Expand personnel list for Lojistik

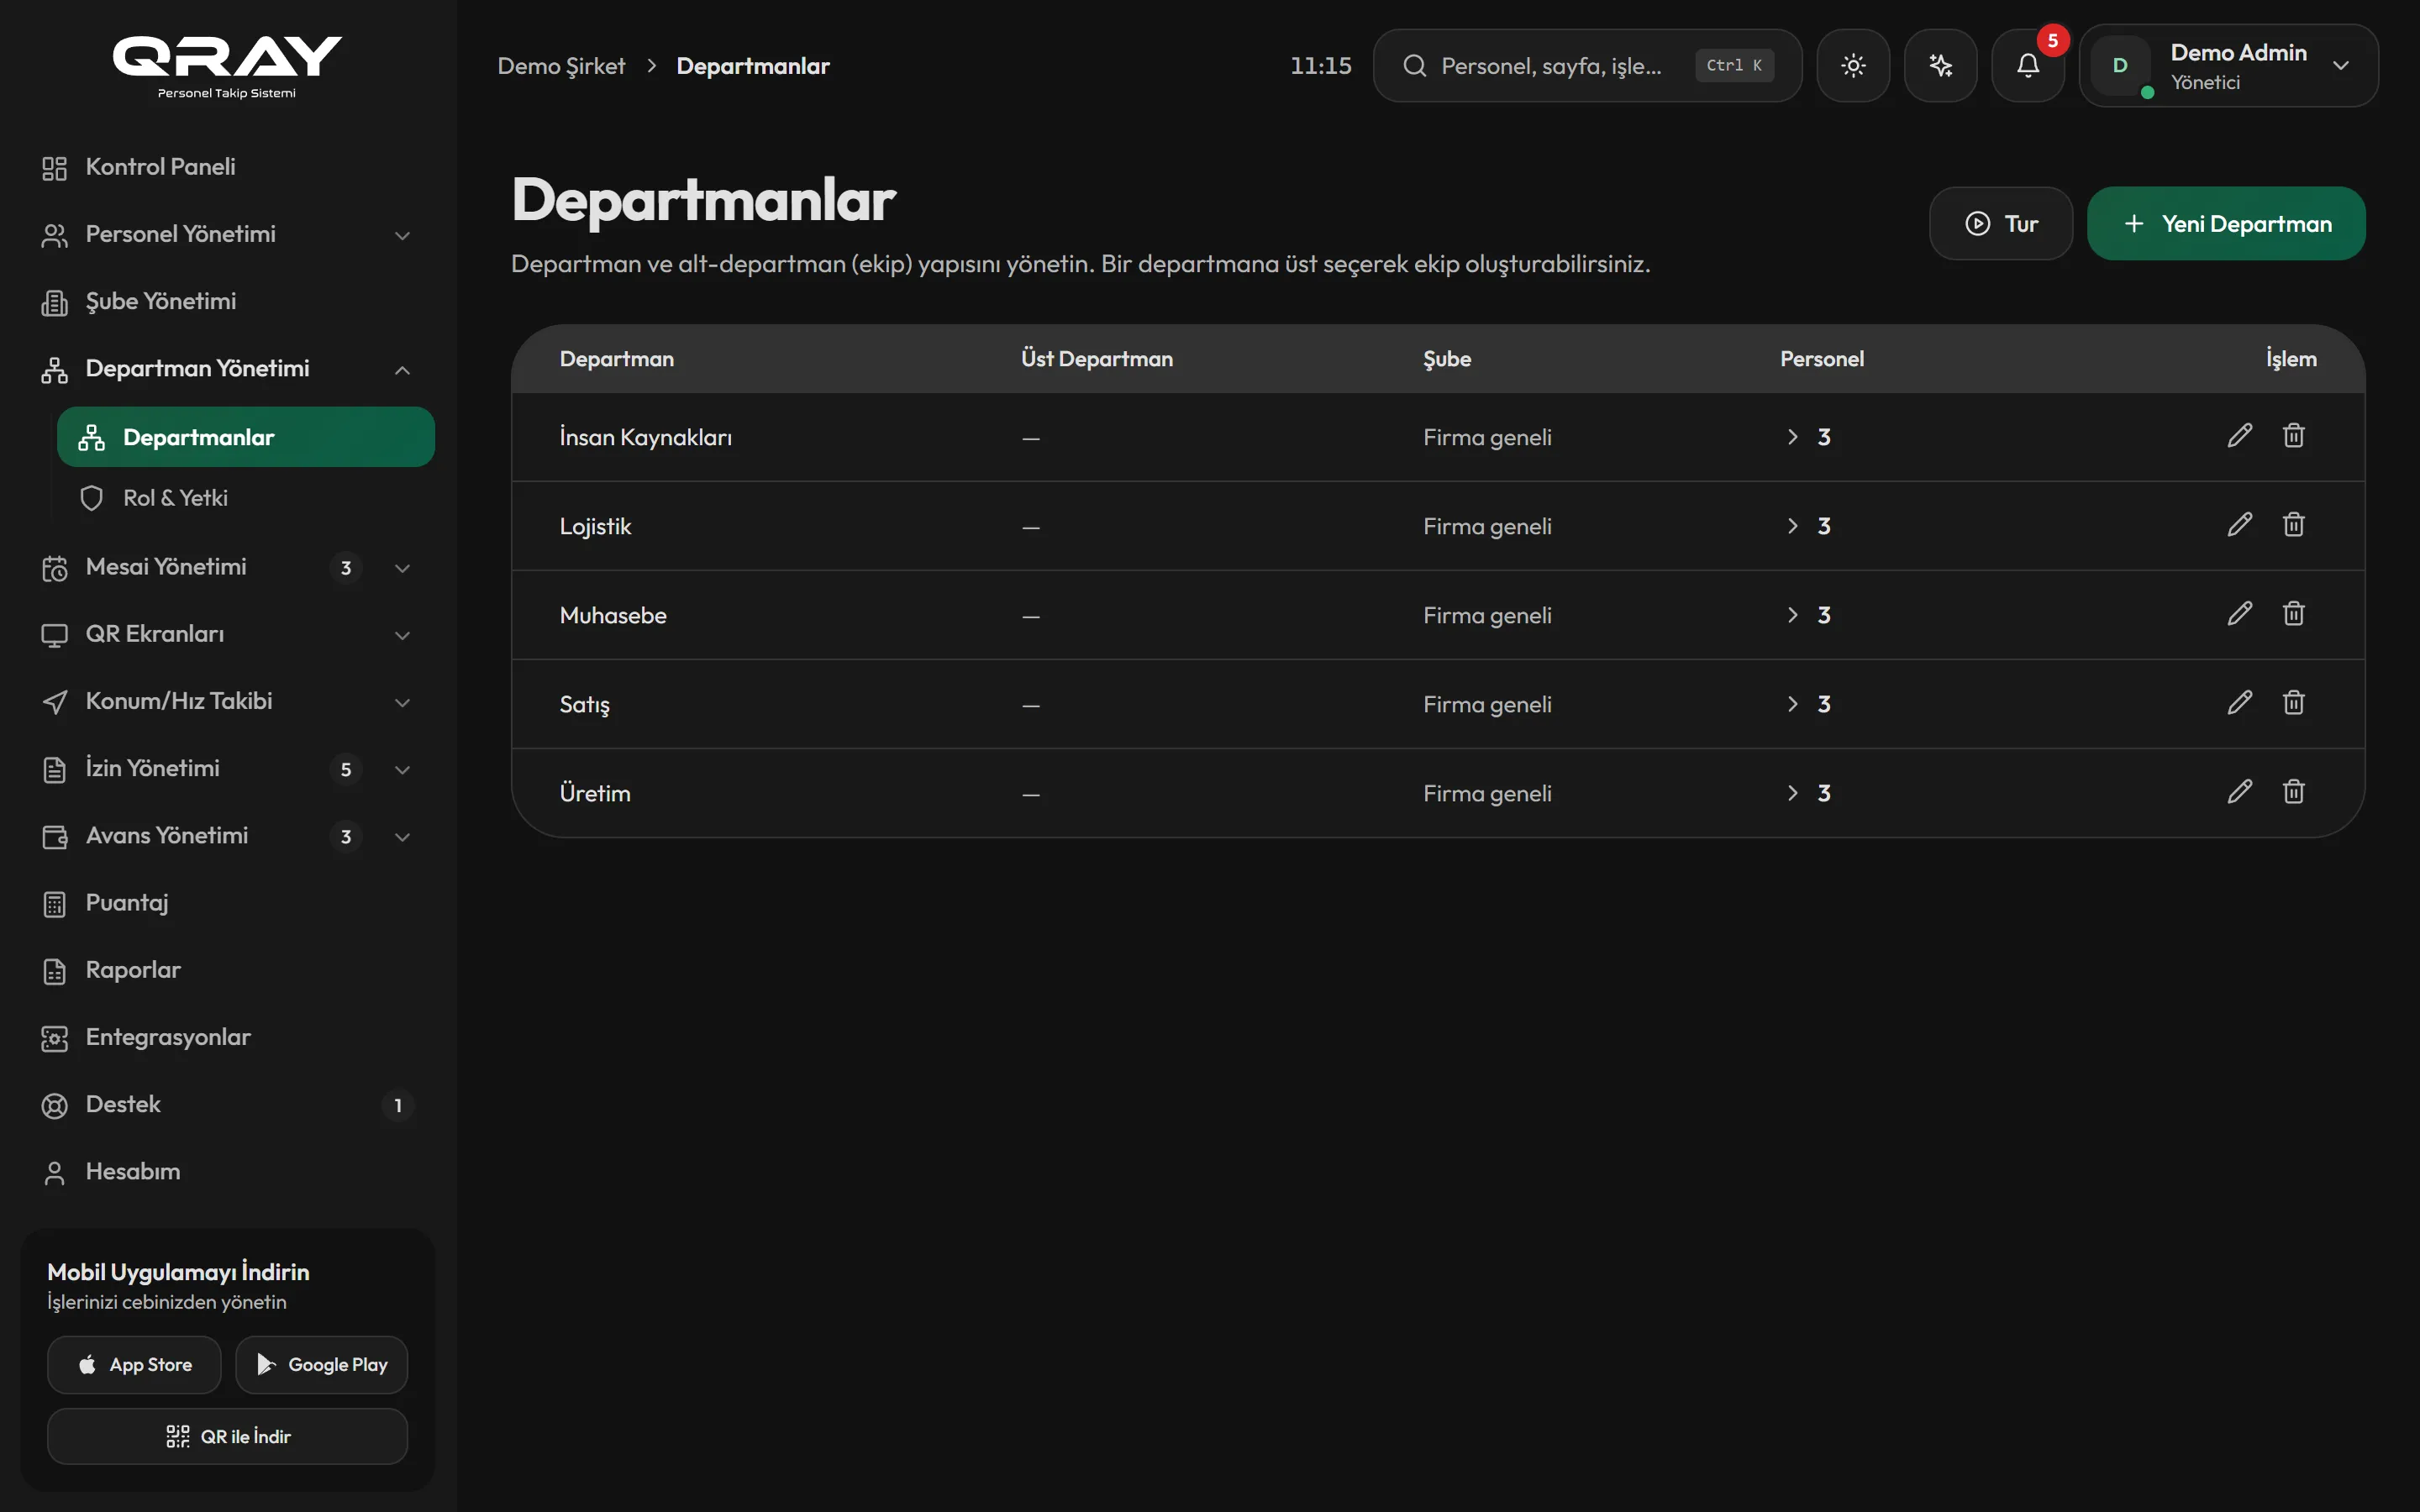[1792, 526]
